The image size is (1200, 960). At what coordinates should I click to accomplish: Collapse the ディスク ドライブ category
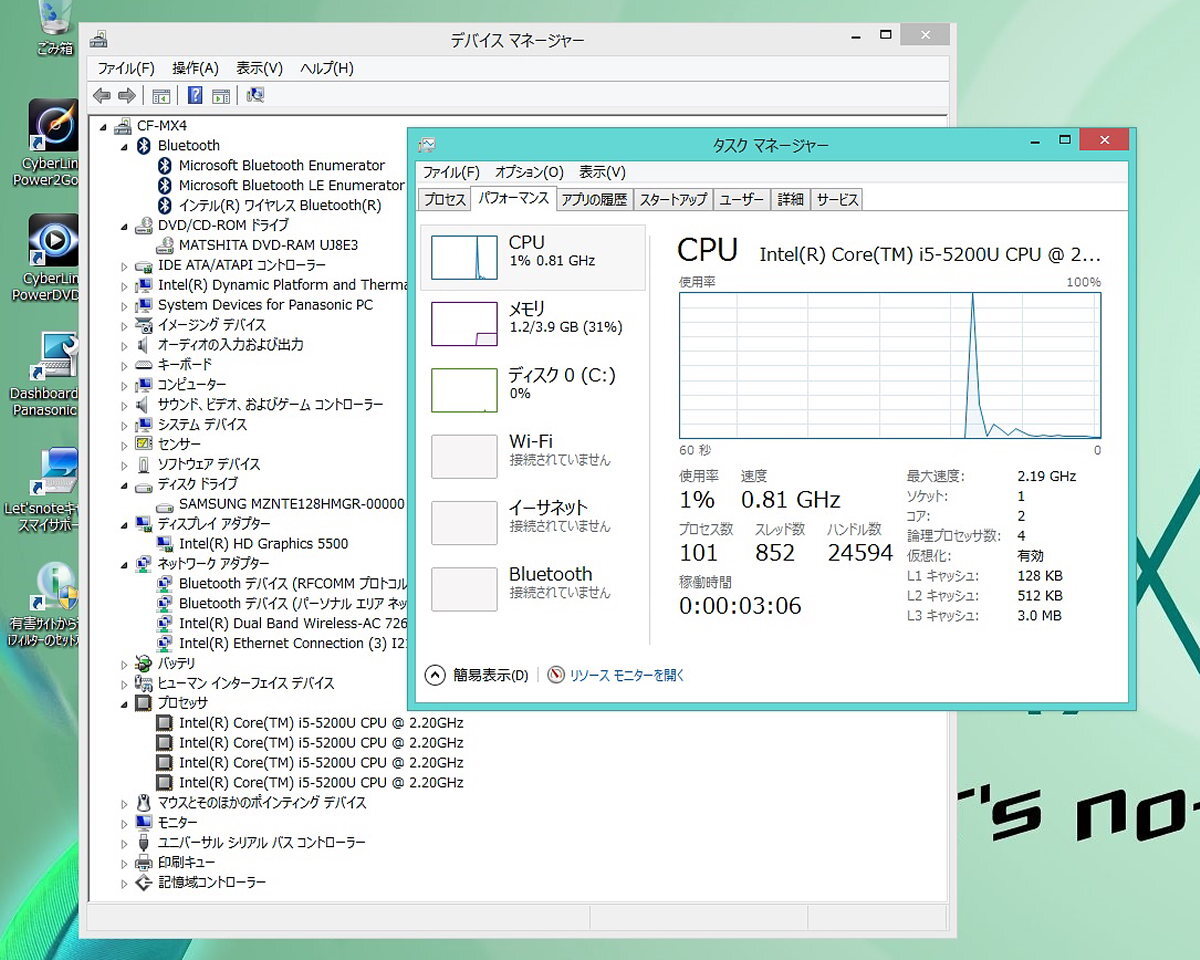(125, 485)
